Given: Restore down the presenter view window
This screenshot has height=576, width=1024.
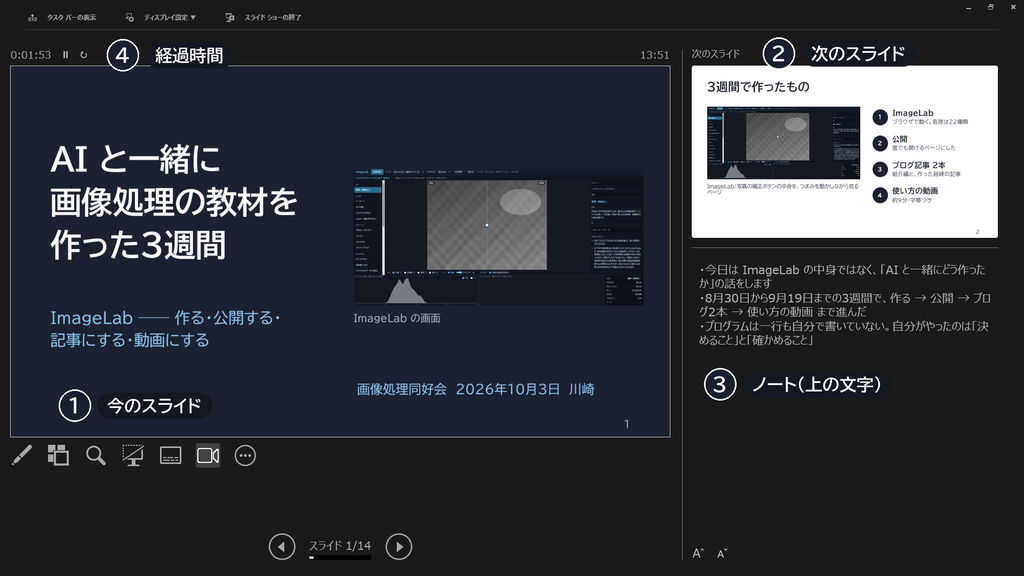Looking at the screenshot, I should (991, 7).
